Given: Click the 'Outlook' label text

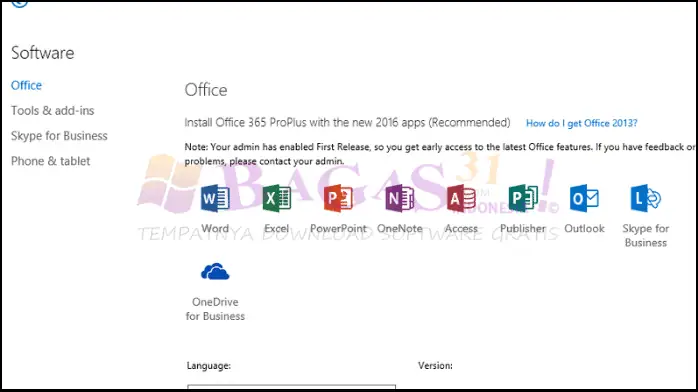Looking at the screenshot, I should coord(584,228).
